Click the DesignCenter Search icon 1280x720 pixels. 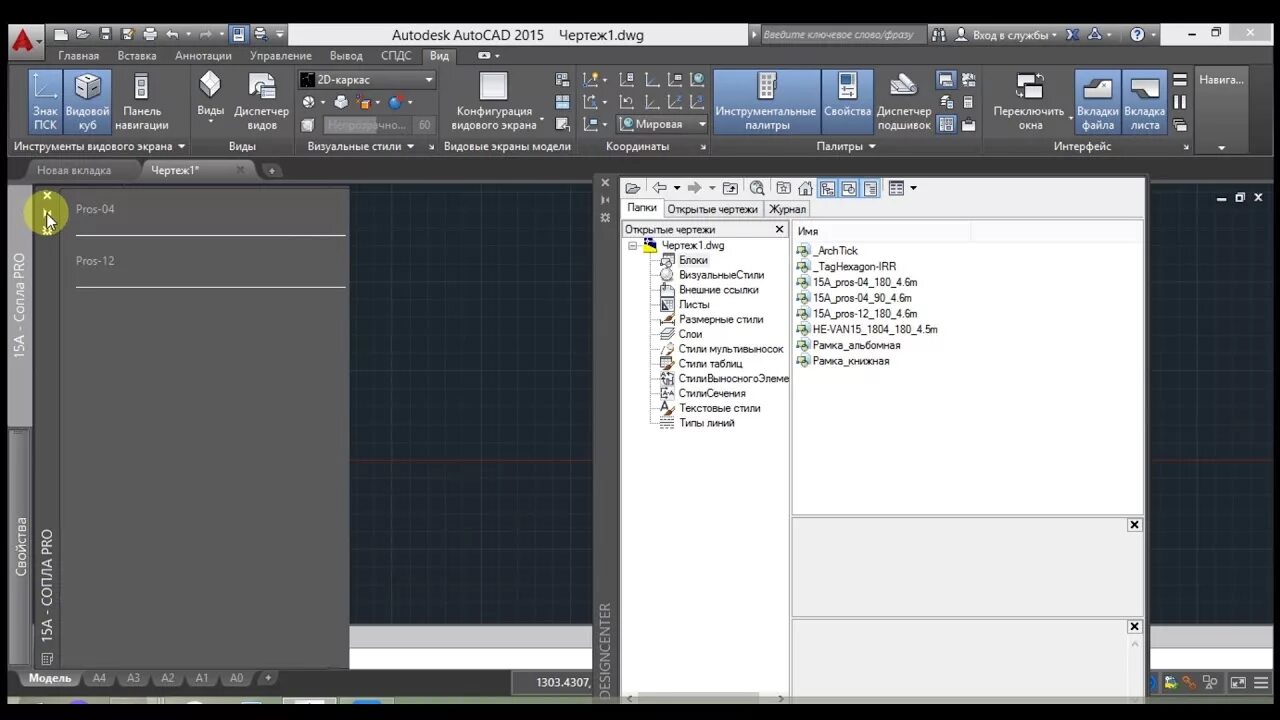tap(757, 188)
